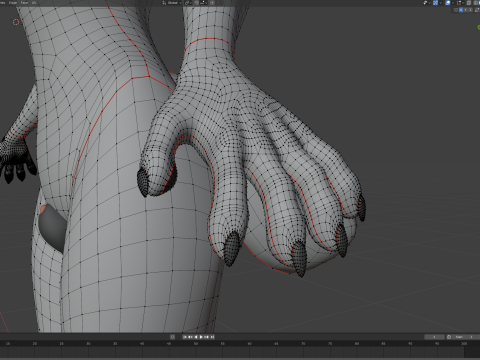Open the UV menu in header
The image size is (480, 360).
[34, 3]
